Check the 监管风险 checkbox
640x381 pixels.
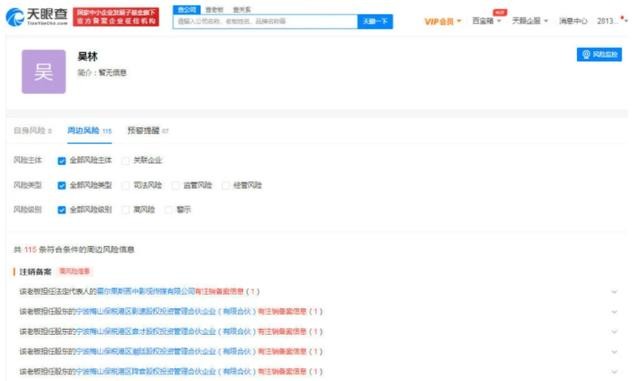(x=176, y=185)
